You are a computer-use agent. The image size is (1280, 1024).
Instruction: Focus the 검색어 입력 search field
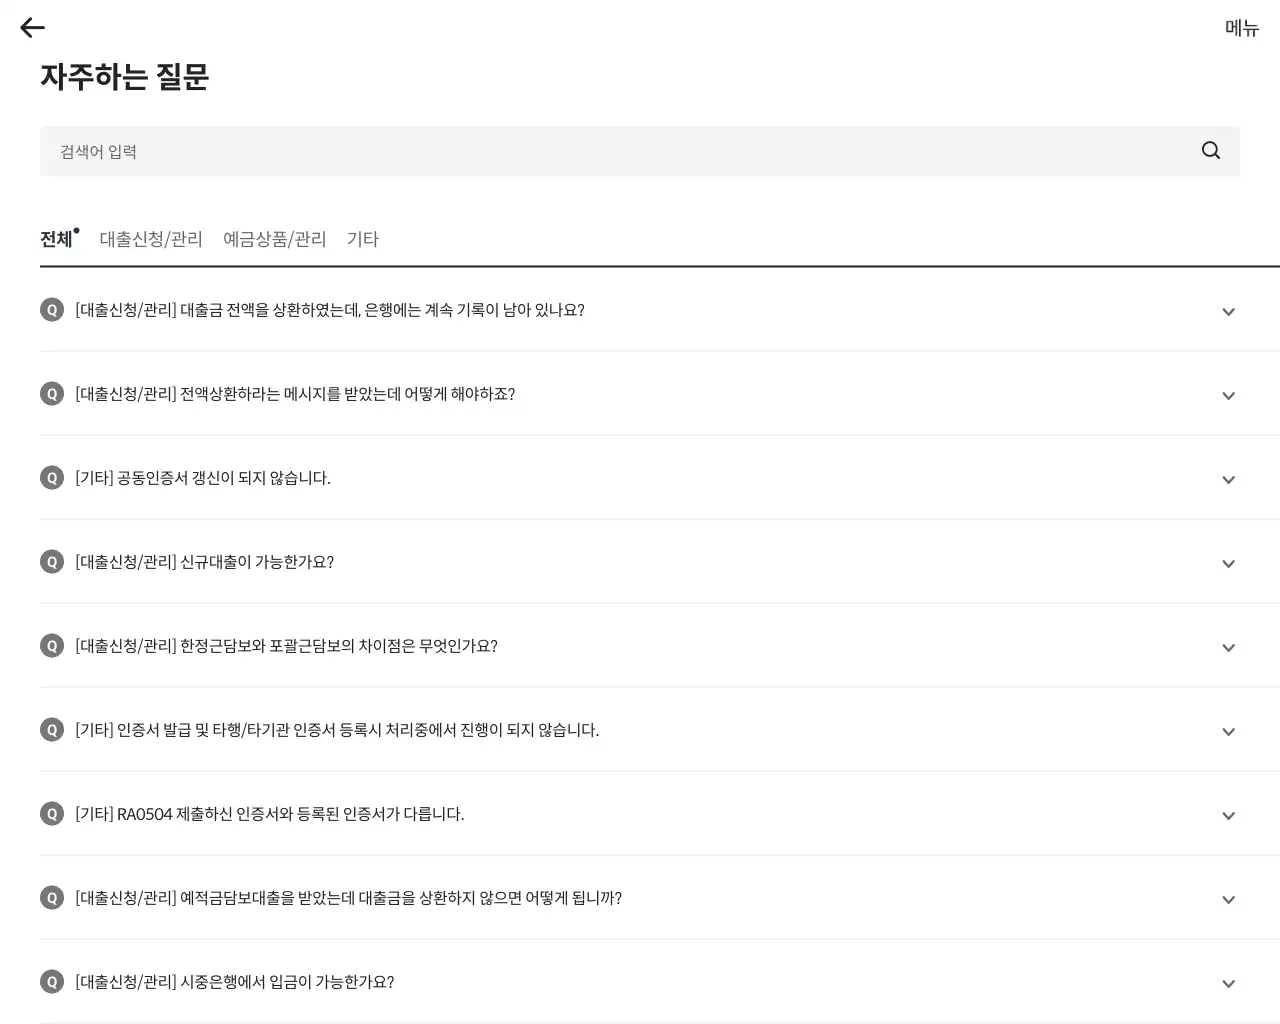640,151
